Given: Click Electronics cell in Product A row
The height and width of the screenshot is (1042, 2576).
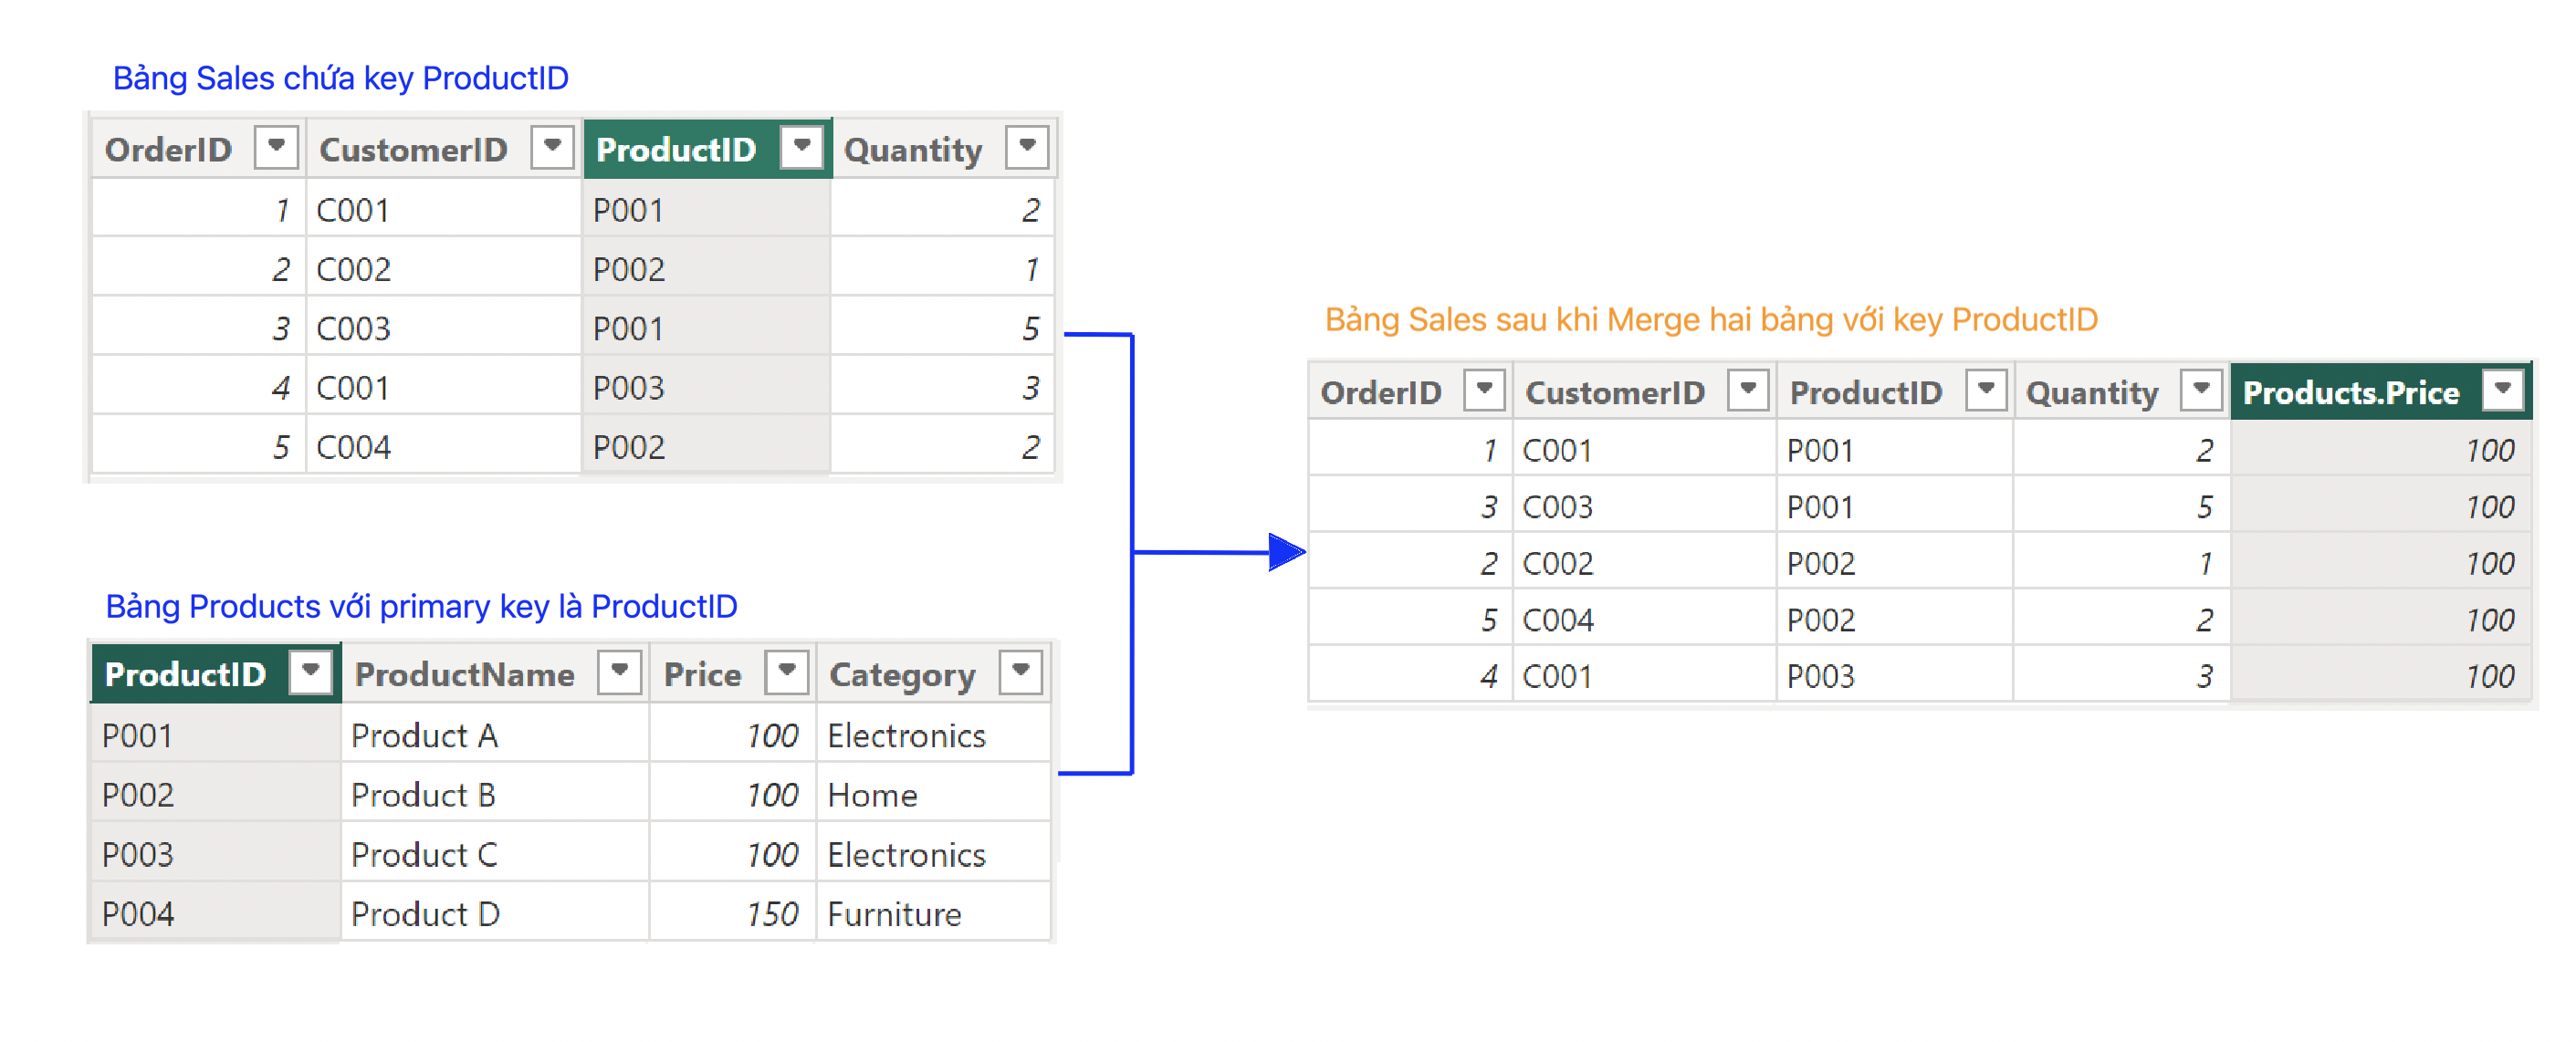Looking at the screenshot, I should 933,734.
